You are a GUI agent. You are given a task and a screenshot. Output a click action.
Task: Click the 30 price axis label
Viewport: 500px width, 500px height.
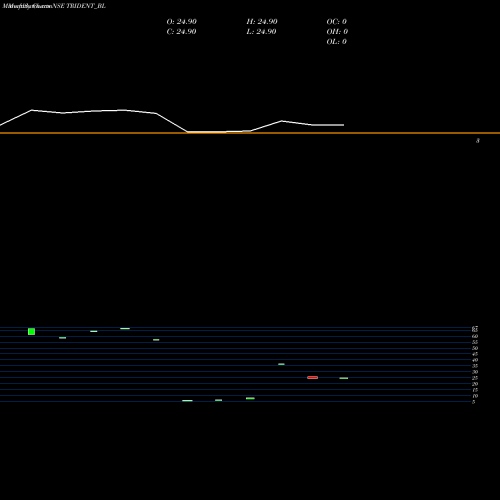pyautogui.click(x=475, y=372)
